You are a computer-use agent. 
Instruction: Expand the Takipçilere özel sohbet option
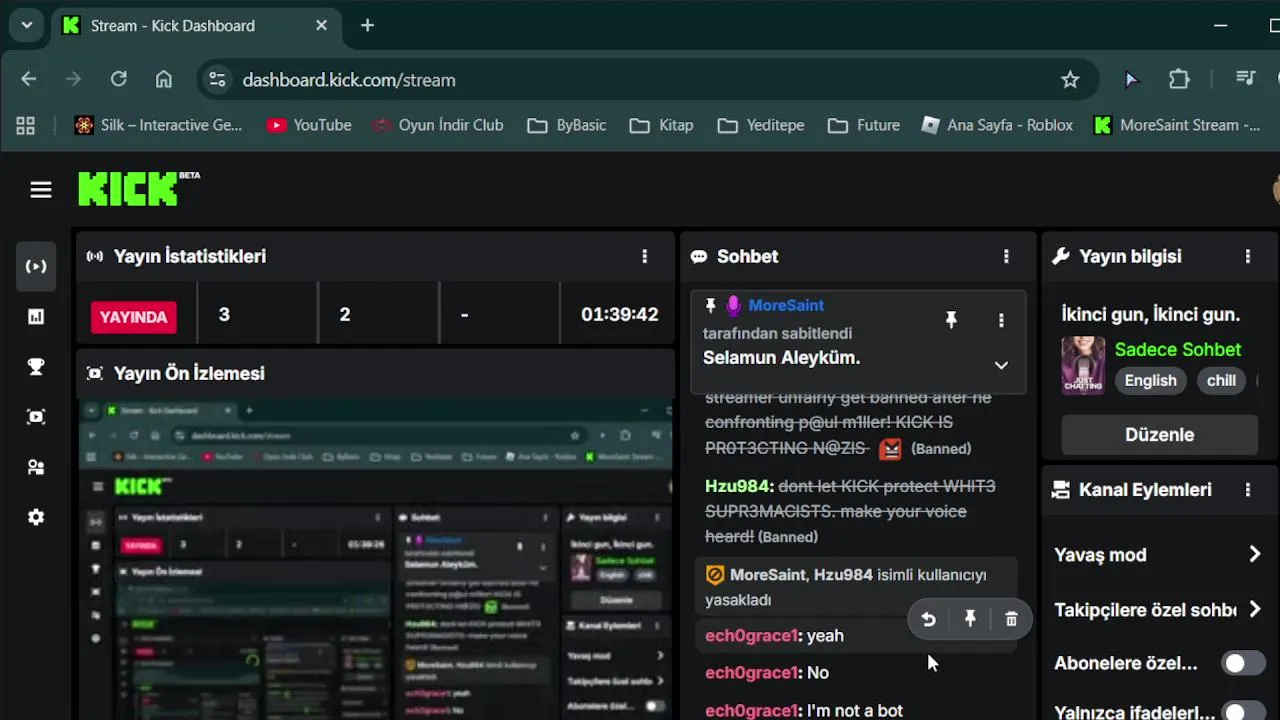[x=1255, y=609]
